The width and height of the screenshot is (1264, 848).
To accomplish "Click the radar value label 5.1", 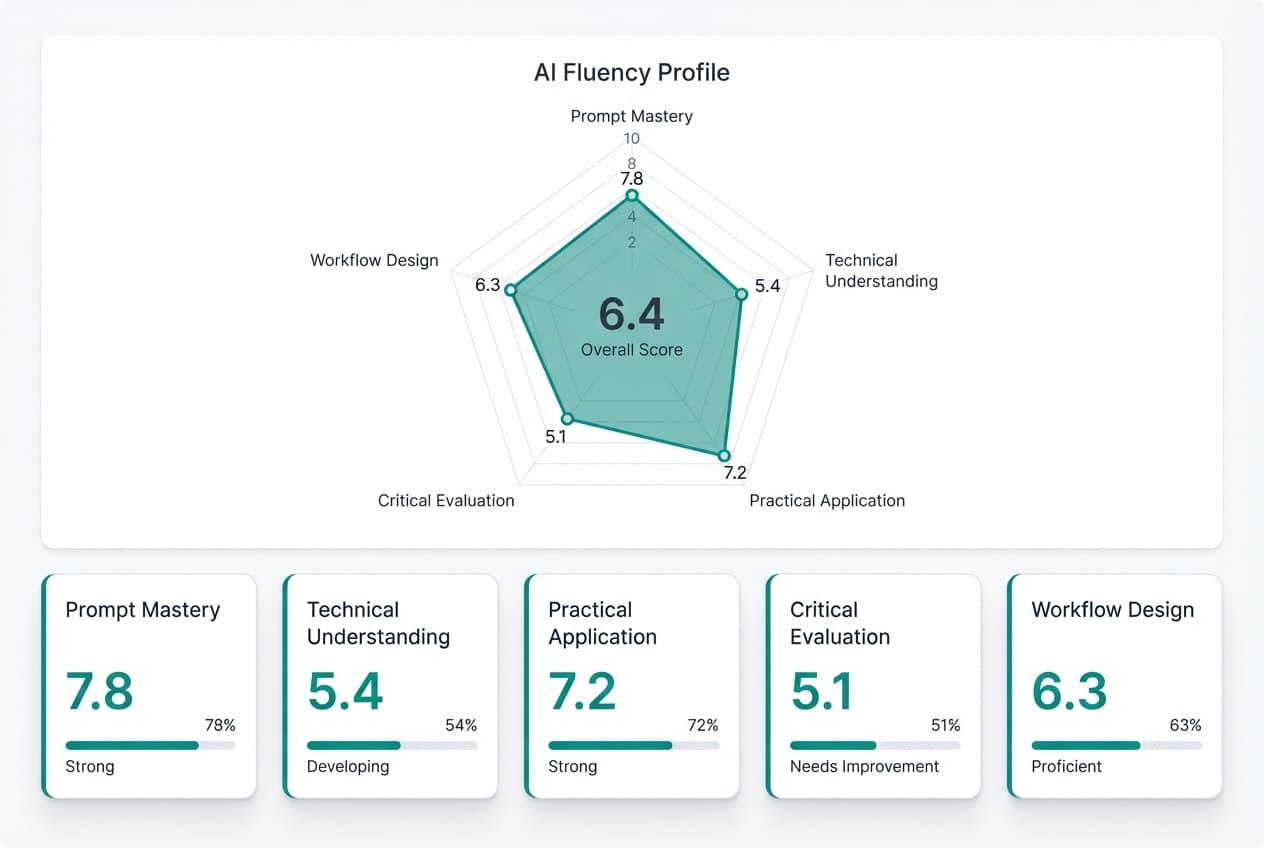I will click(x=556, y=437).
